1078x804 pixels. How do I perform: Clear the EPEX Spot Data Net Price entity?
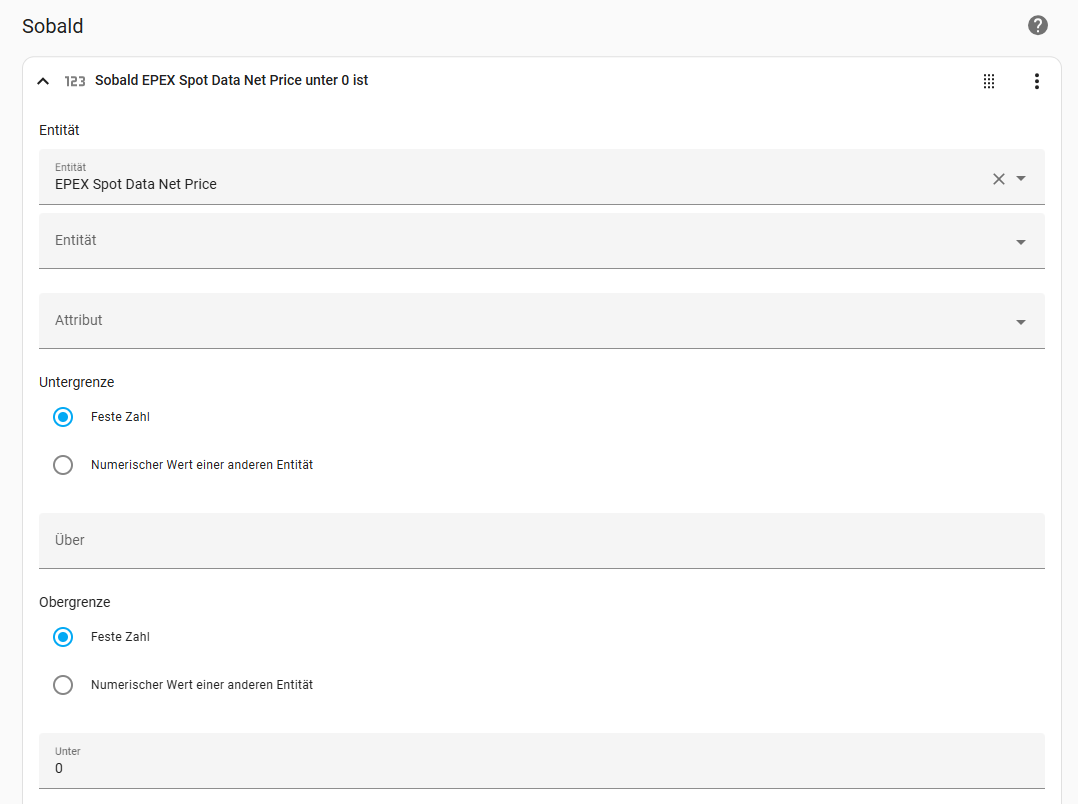point(998,179)
